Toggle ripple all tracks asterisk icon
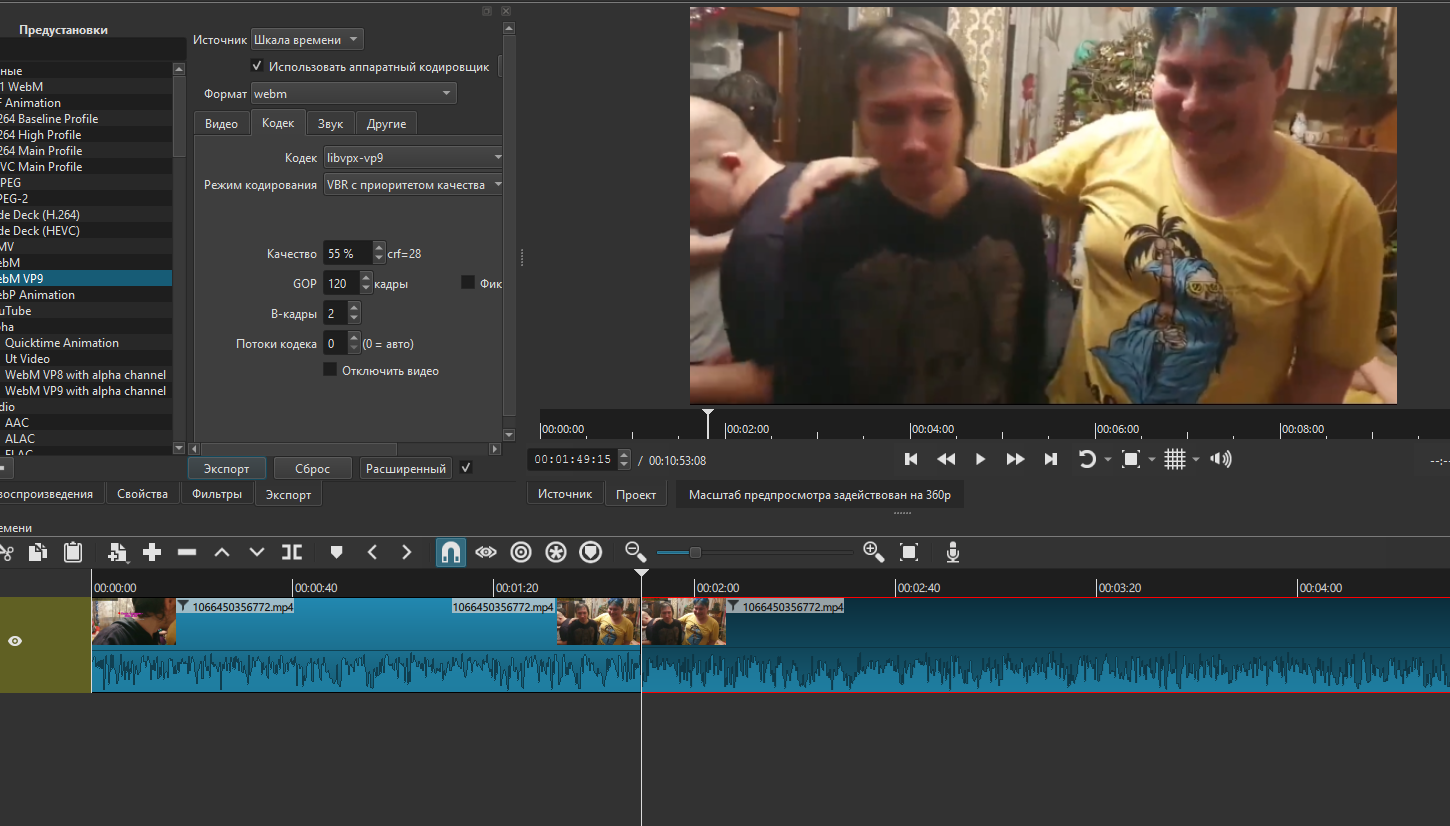 click(x=556, y=552)
